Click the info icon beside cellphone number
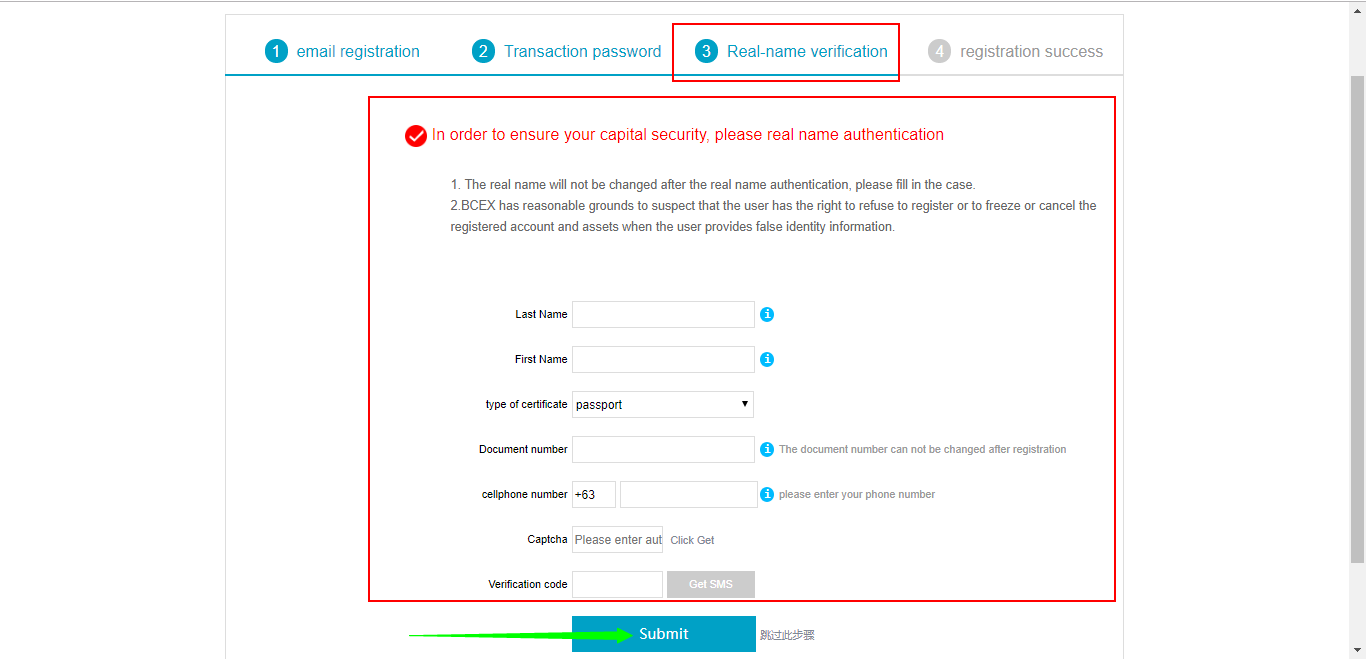This screenshot has width=1366, height=659. tap(767, 494)
